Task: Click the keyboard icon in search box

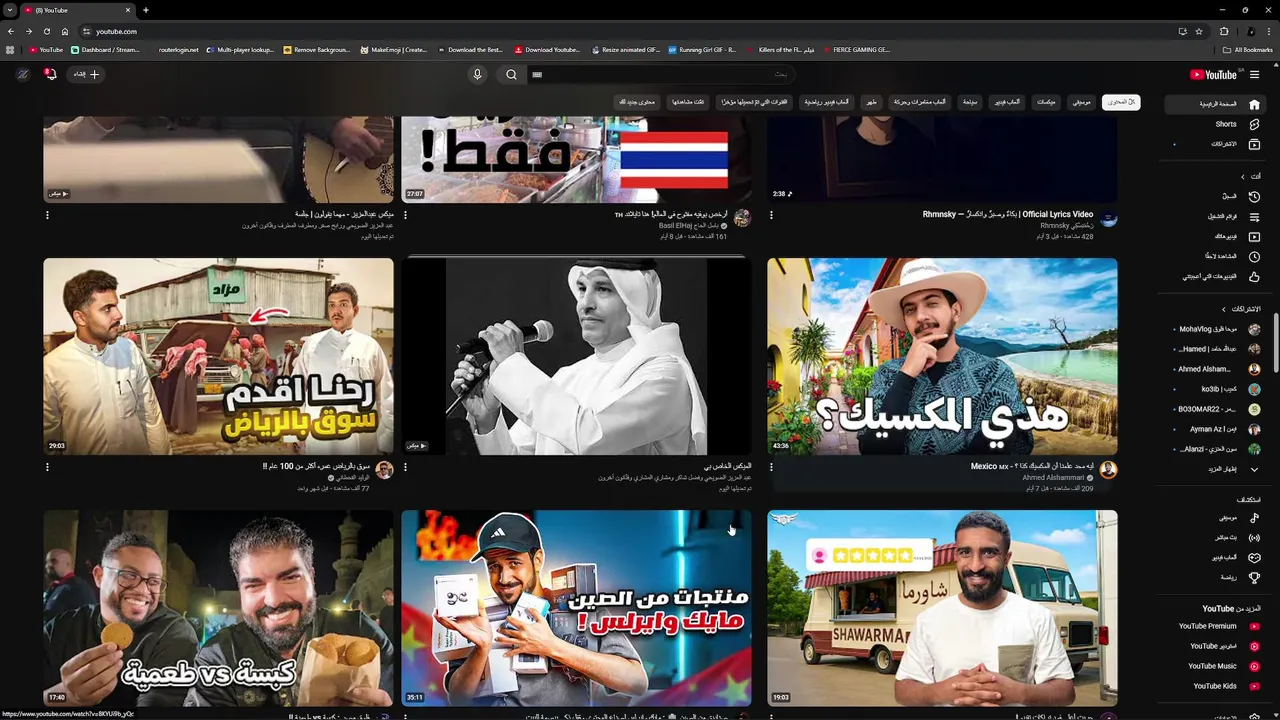Action: 537,74
